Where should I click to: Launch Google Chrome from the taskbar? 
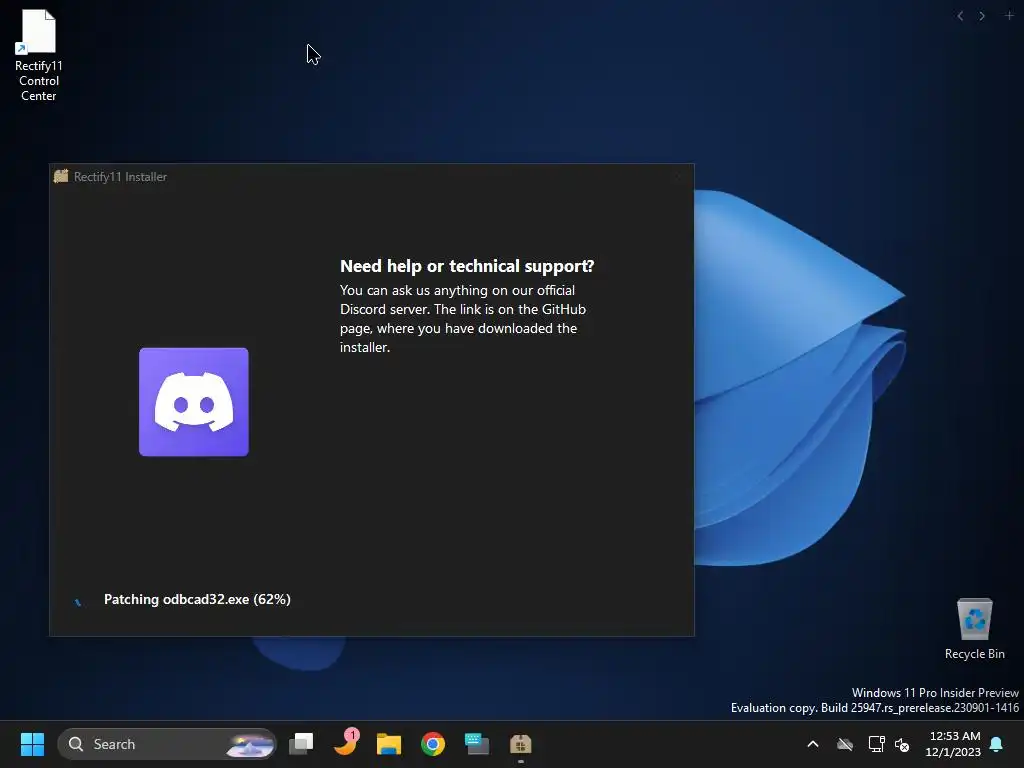pos(432,744)
